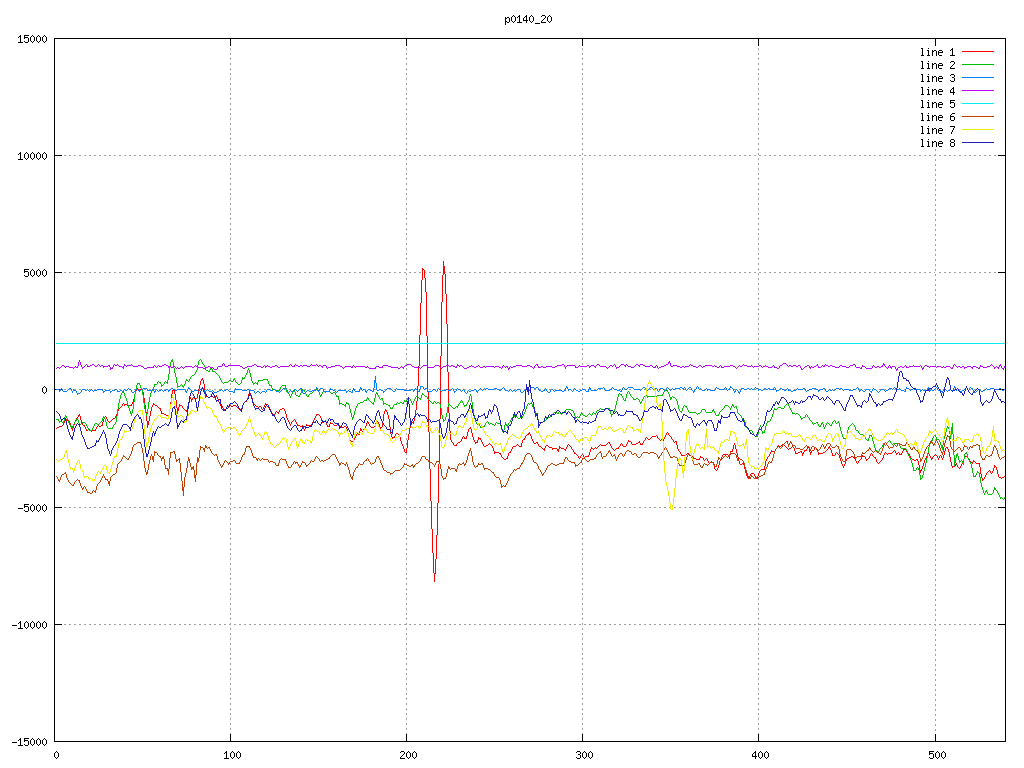Click the 300 x-axis tick label
Screen dimensions: 1024x768
tap(583, 755)
